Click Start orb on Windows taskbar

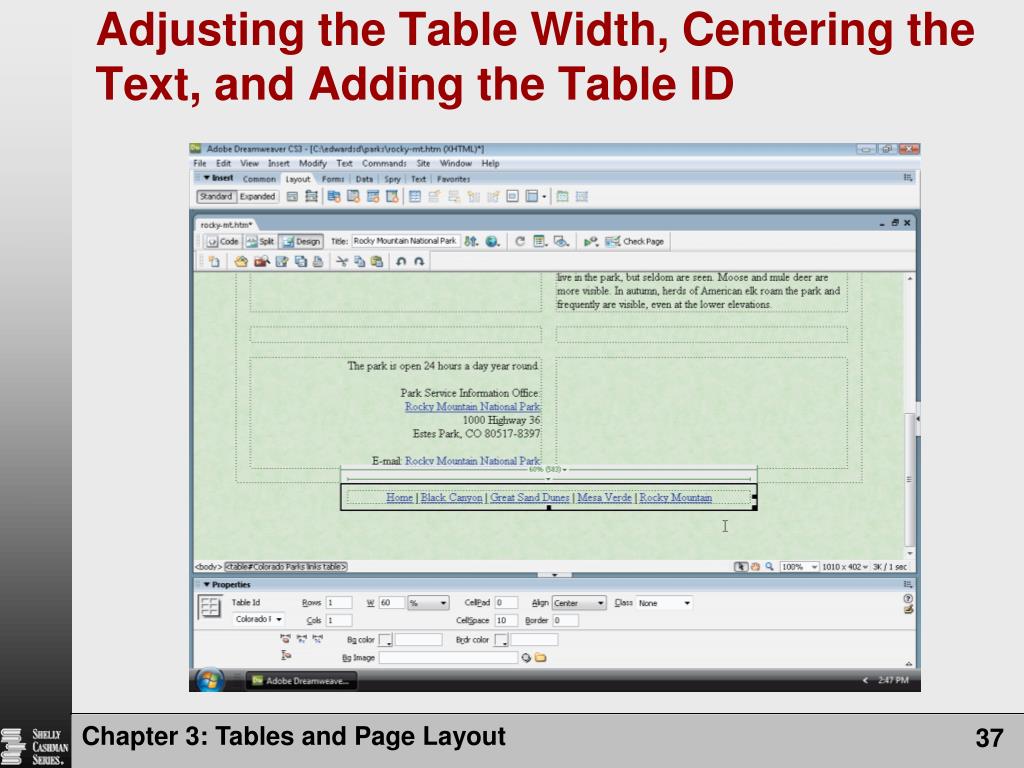pos(209,680)
